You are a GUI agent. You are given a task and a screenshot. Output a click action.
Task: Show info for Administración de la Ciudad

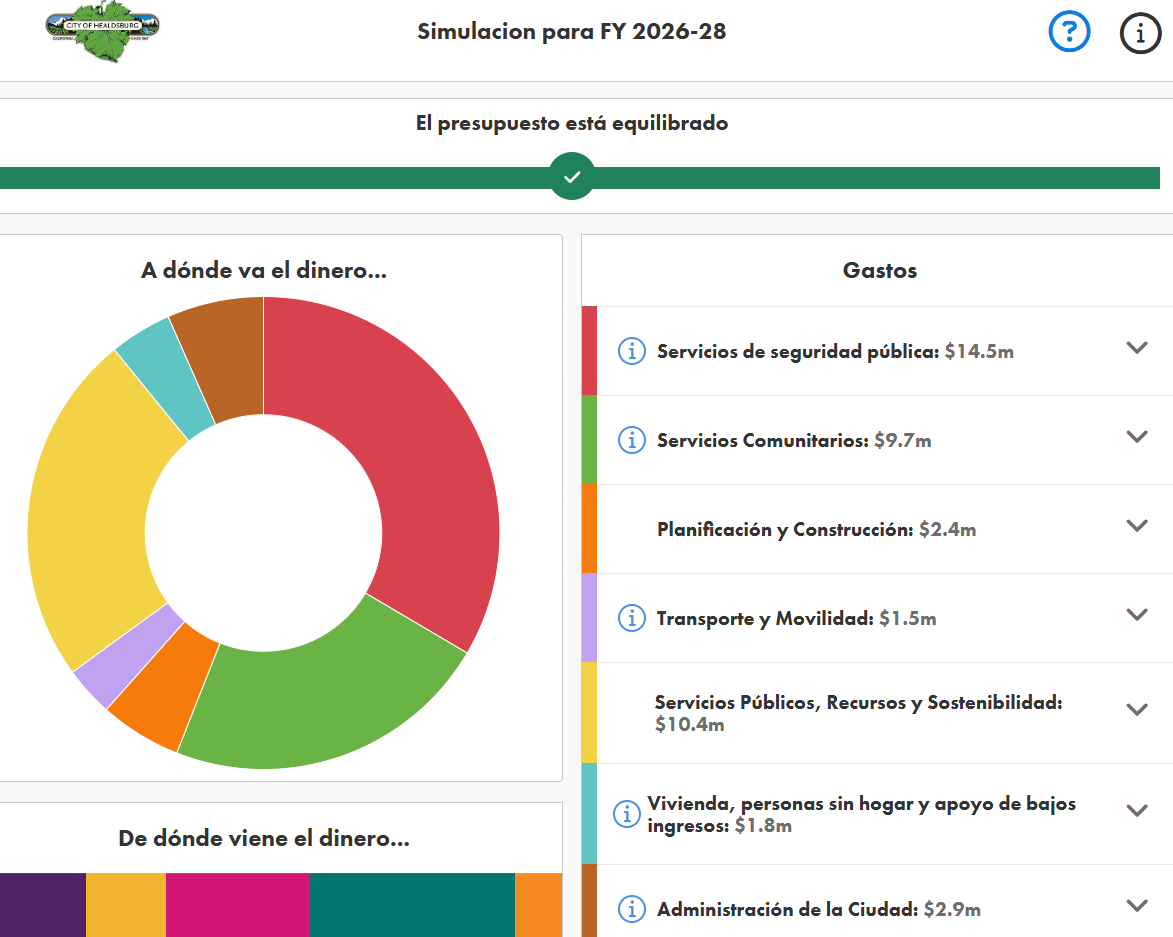(x=631, y=909)
